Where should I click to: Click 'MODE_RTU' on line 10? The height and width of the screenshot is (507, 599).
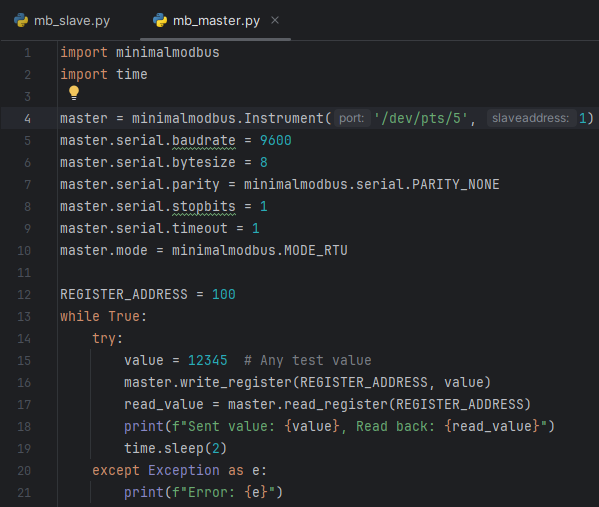coord(316,251)
